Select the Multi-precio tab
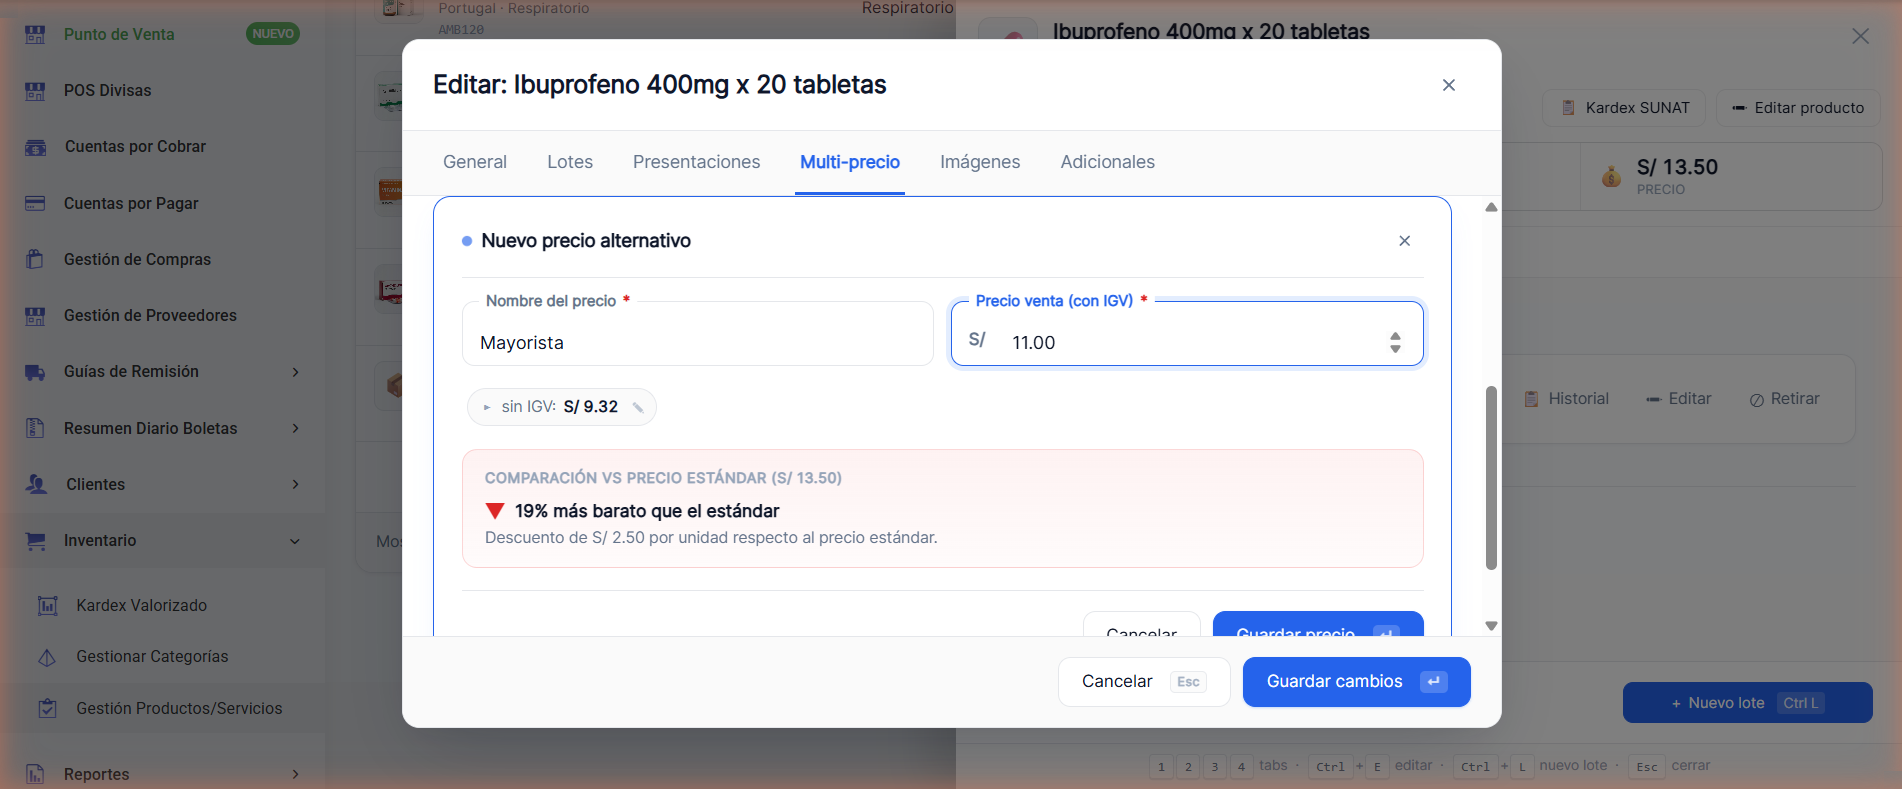Image resolution: width=1902 pixels, height=789 pixels. [850, 162]
